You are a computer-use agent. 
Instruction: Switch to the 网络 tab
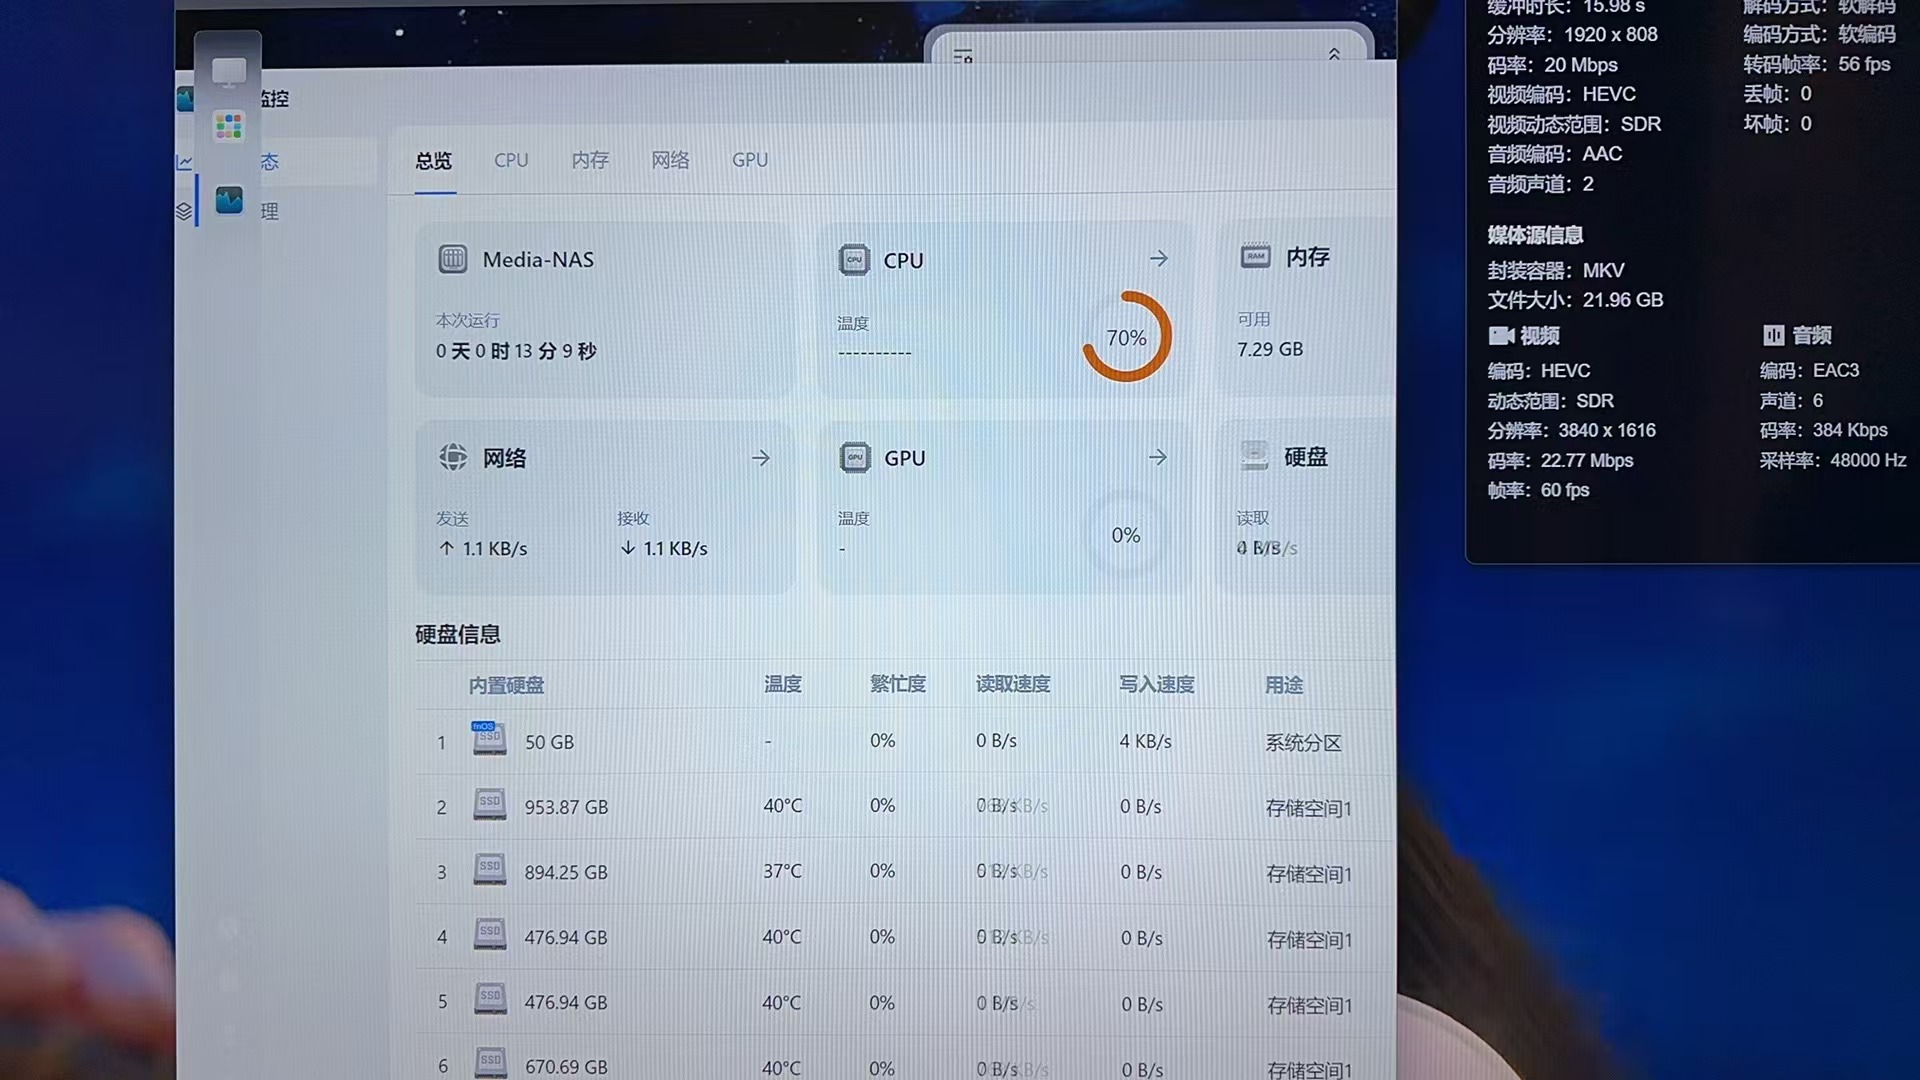point(670,160)
